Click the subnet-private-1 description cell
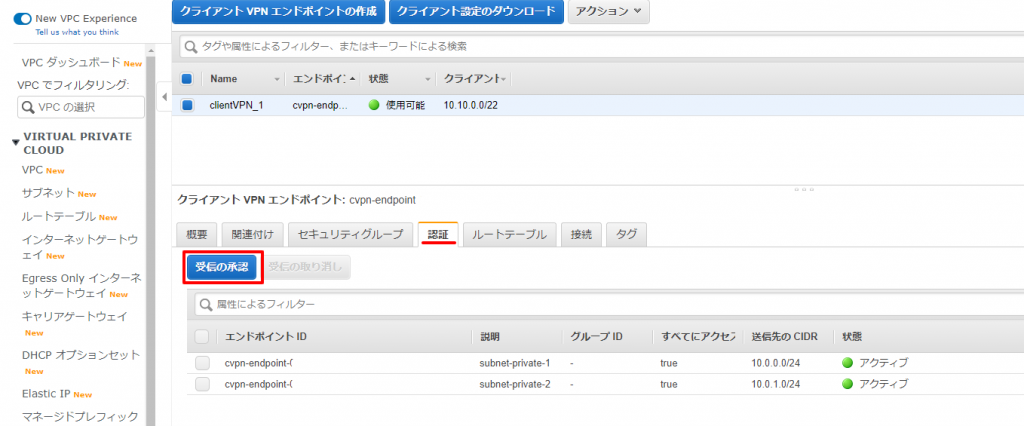 point(515,363)
